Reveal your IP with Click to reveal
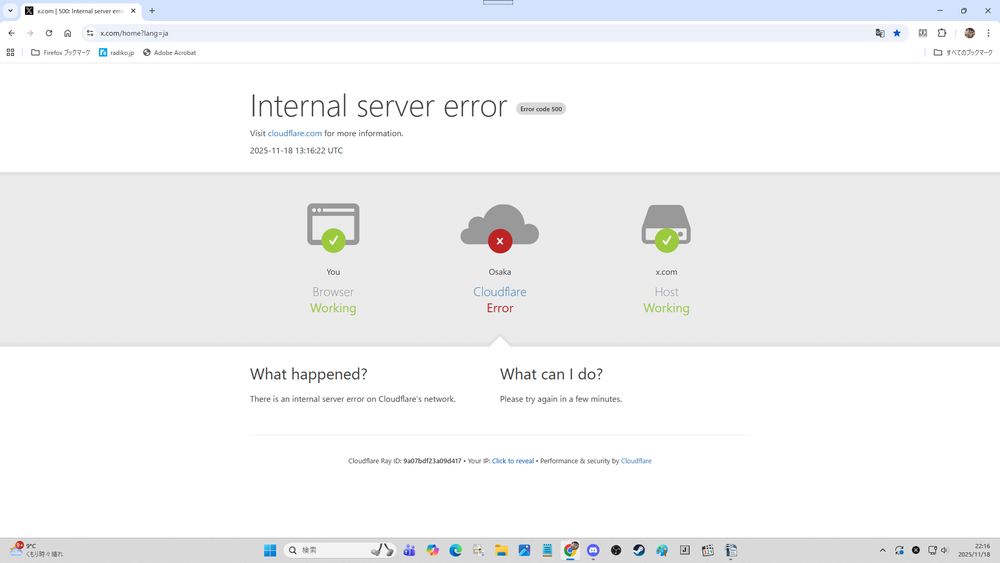This screenshot has height=563, width=1000. pos(513,461)
